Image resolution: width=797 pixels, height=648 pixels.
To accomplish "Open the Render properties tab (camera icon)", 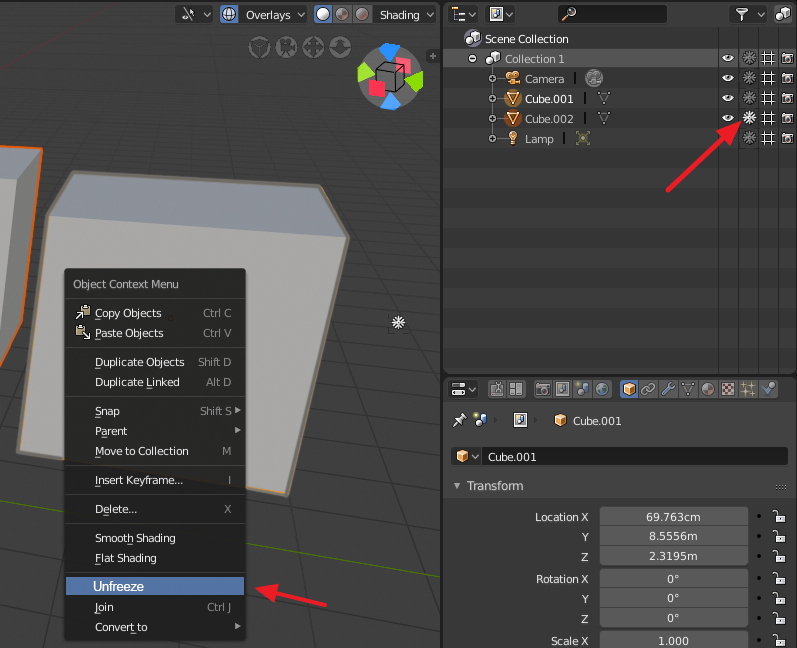I will tap(543, 389).
